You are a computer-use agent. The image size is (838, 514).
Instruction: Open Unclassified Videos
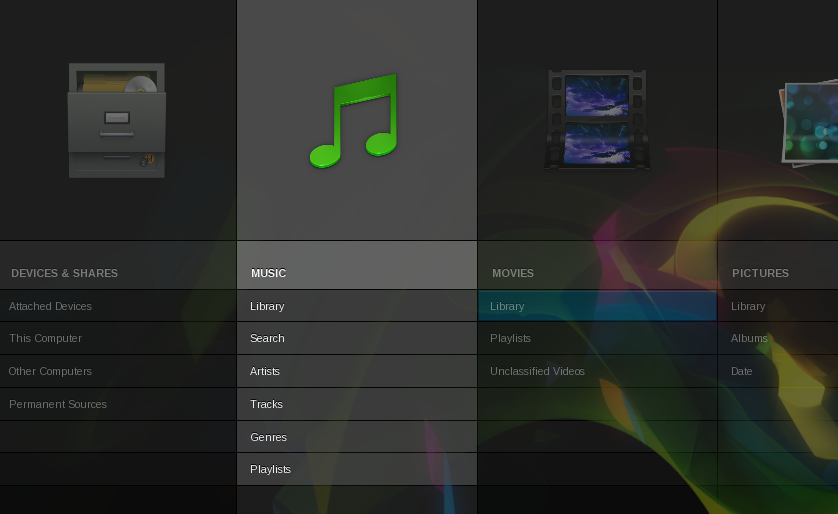point(598,371)
